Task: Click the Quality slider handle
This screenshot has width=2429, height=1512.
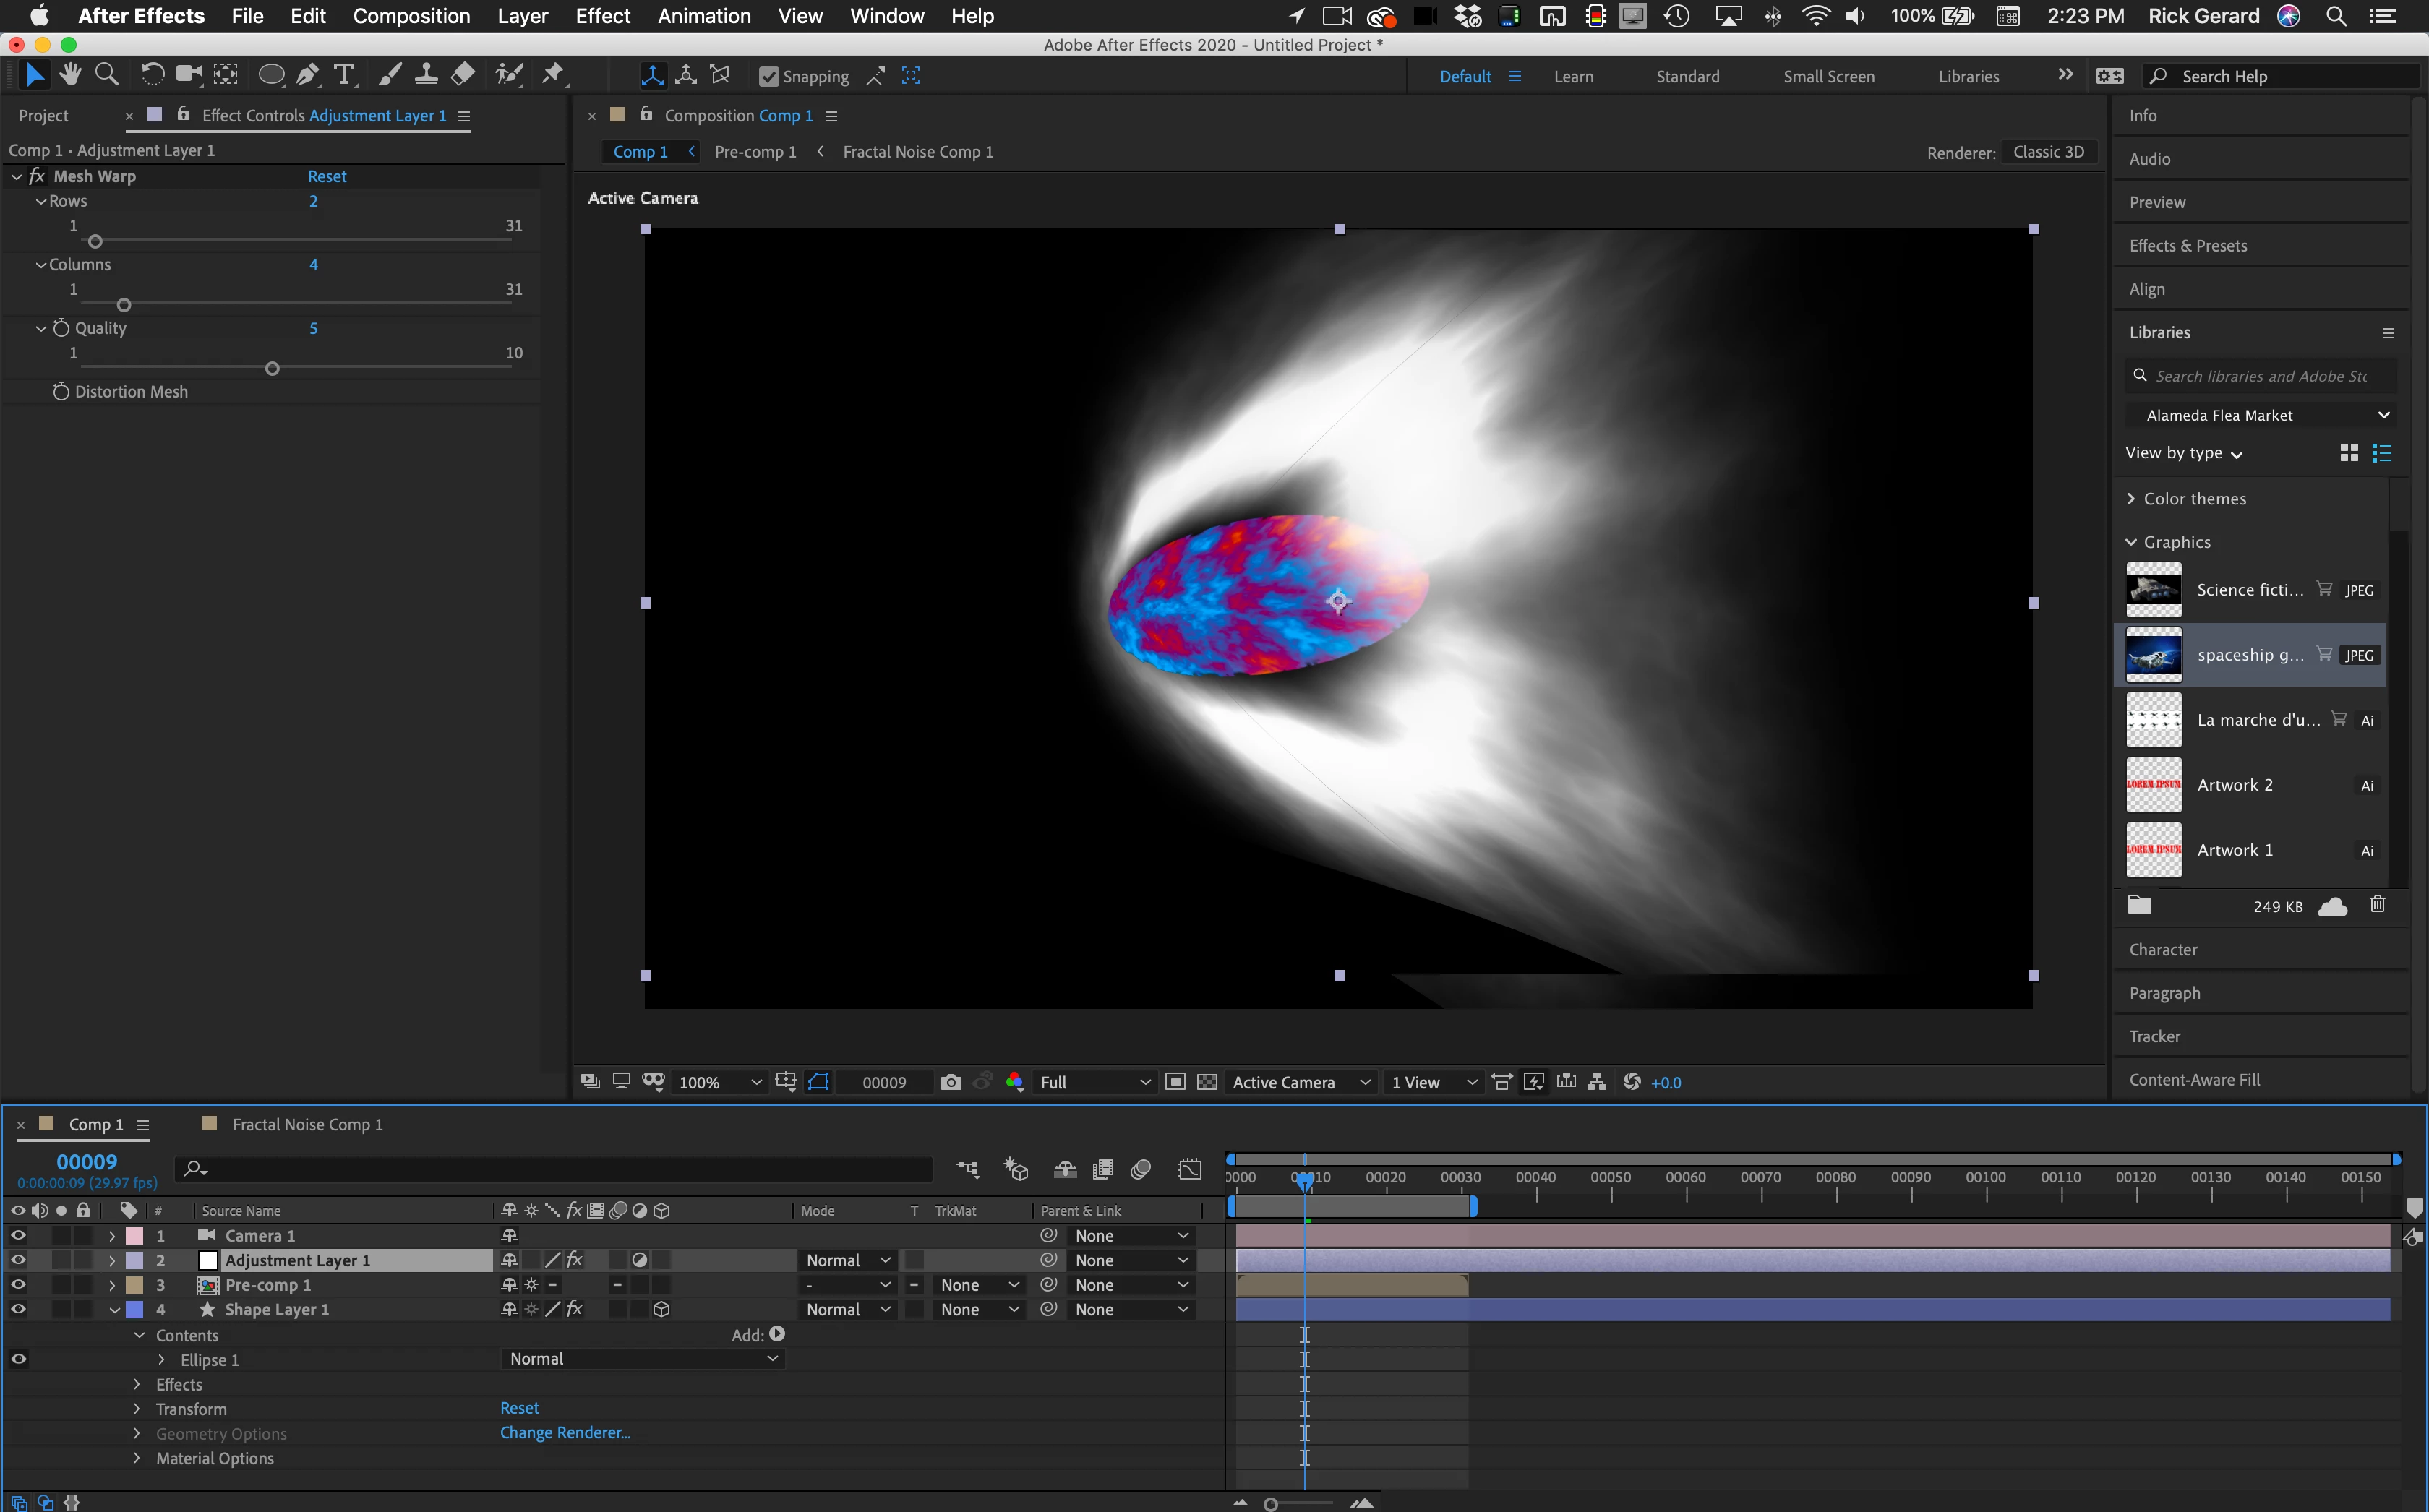Action: (x=272, y=369)
